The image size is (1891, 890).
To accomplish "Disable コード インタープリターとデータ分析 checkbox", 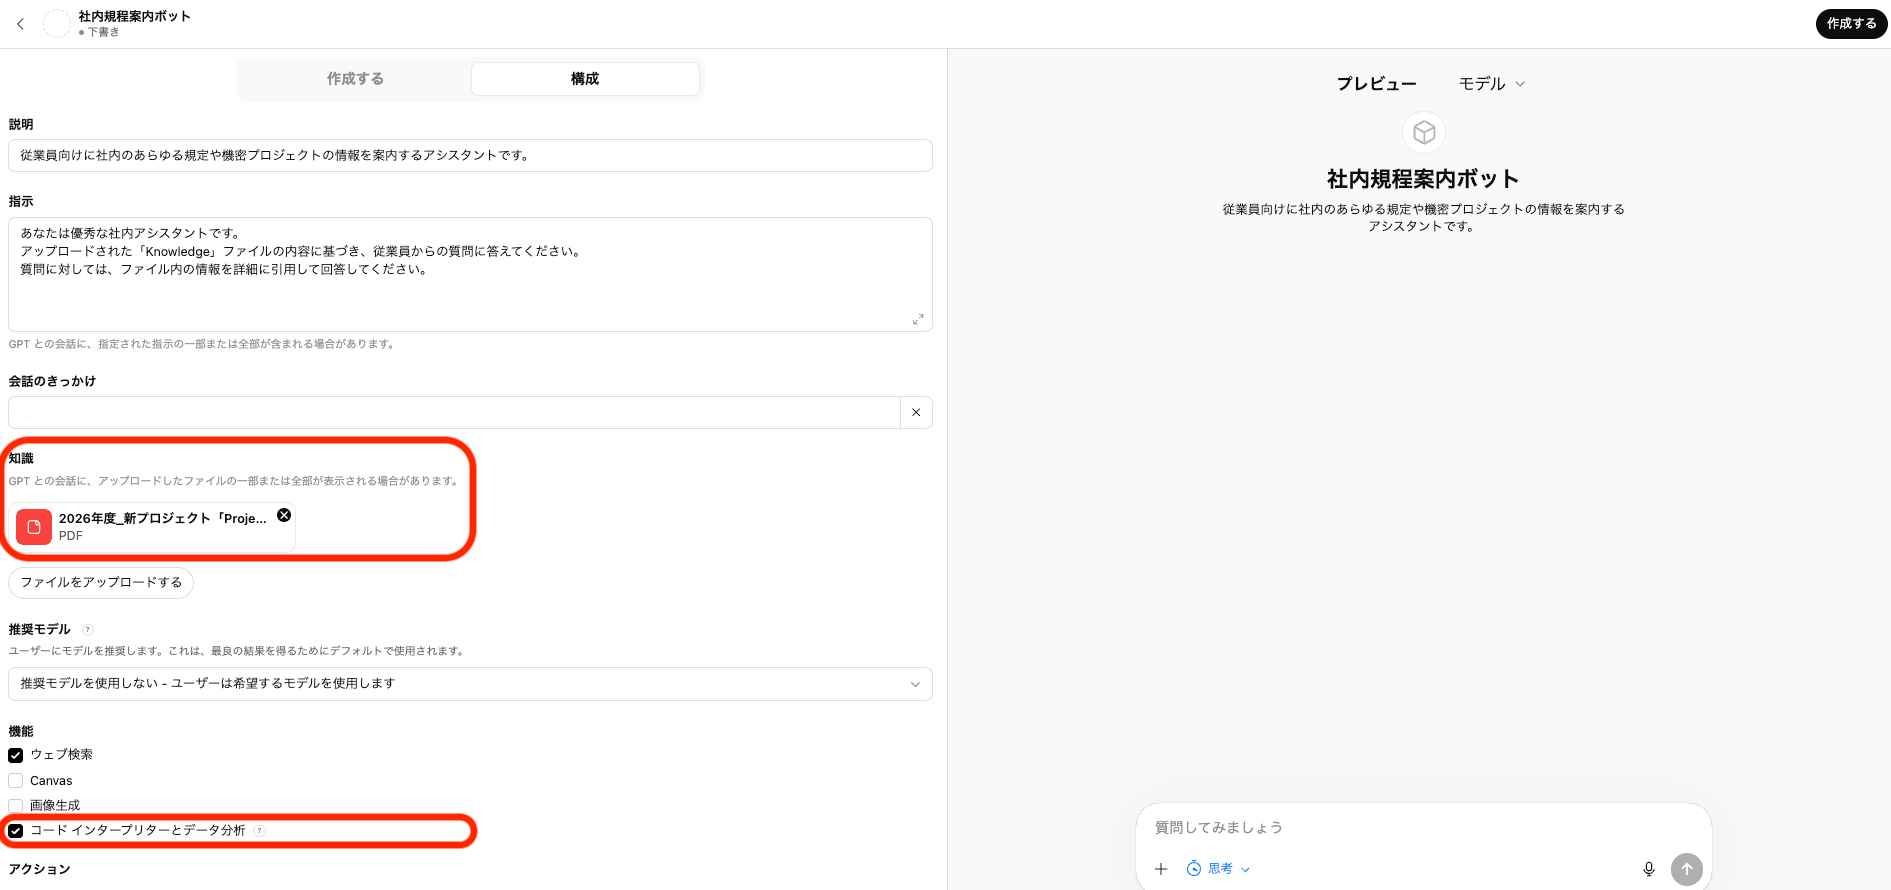I will tap(16, 830).
